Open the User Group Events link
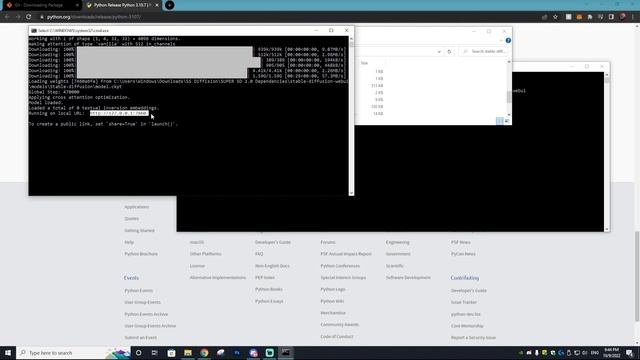Screen dimensions: 640x360 [x=142, y=302]
